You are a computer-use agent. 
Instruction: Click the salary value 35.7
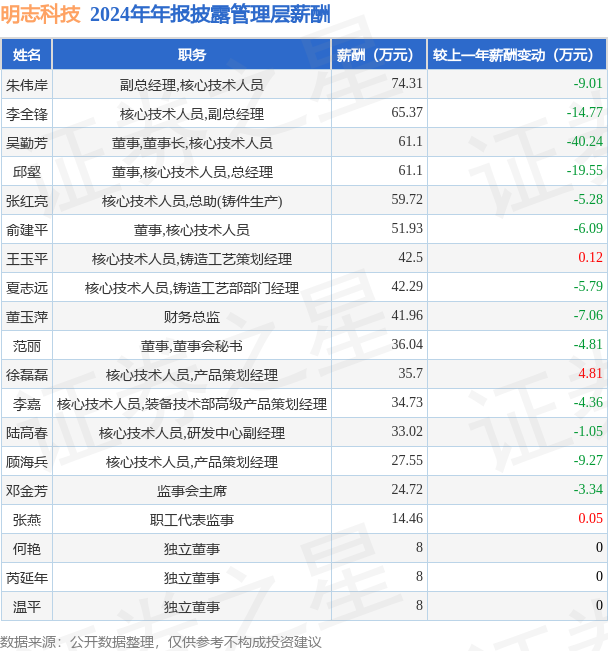[x=410, y=373]
